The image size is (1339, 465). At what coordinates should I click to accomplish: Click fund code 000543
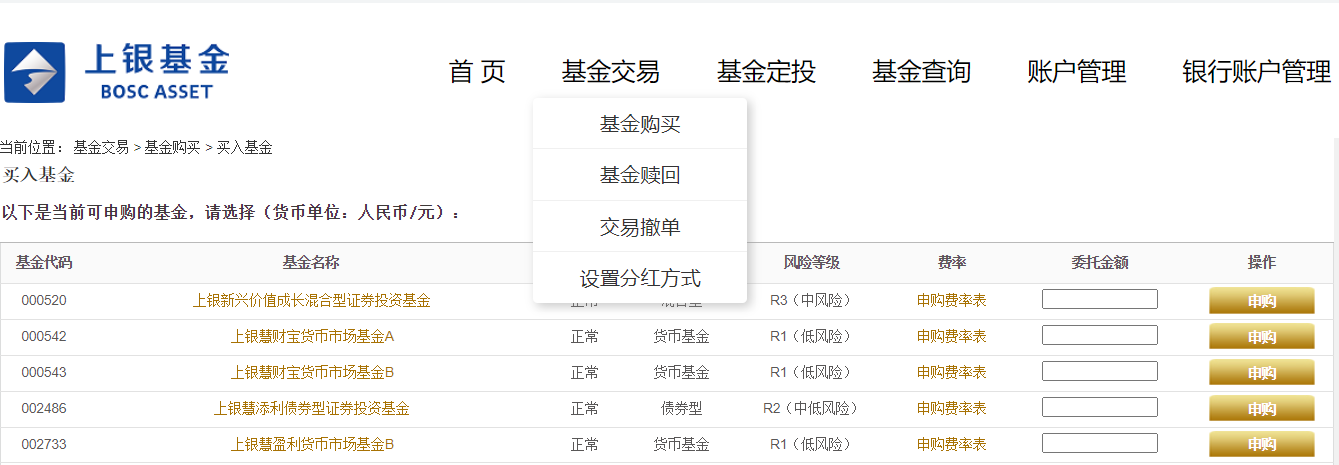tap(44, 372)
